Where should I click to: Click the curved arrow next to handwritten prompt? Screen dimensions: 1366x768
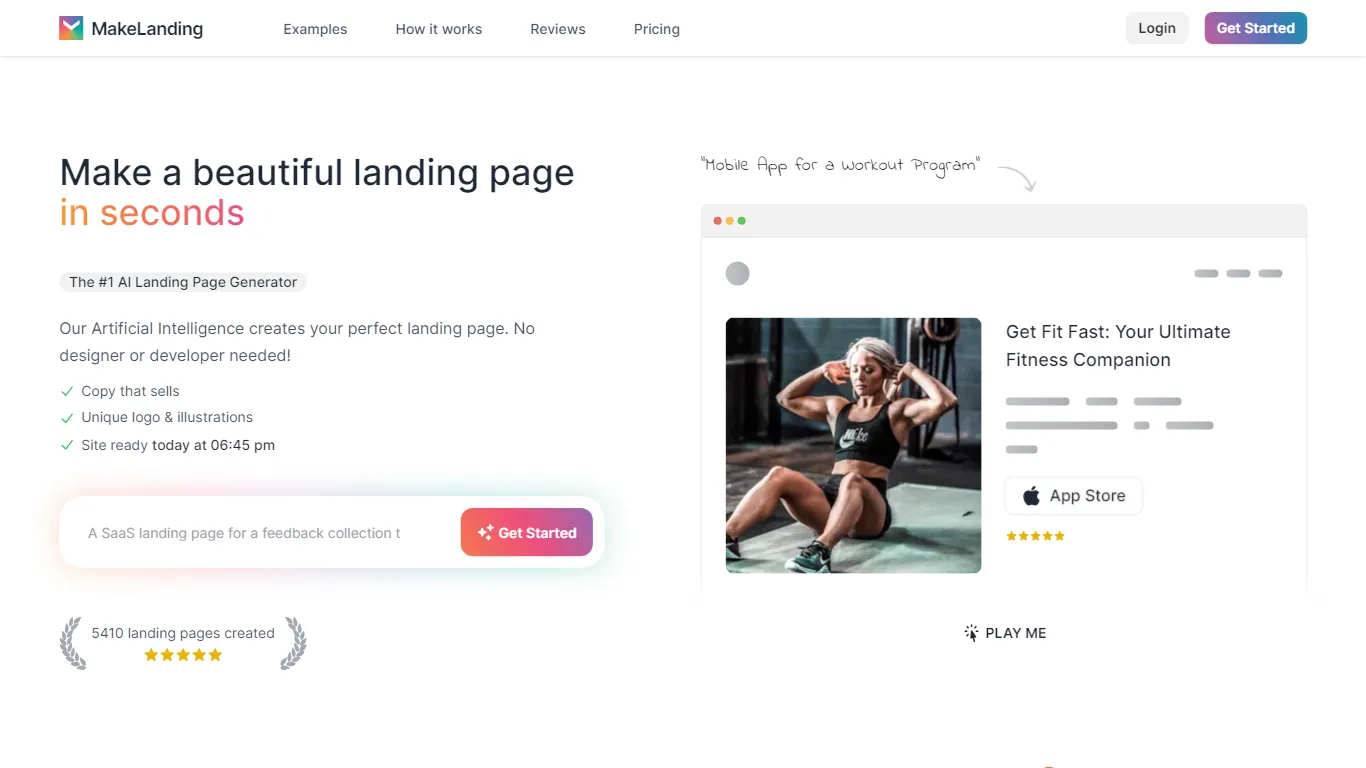[1017, 178]
